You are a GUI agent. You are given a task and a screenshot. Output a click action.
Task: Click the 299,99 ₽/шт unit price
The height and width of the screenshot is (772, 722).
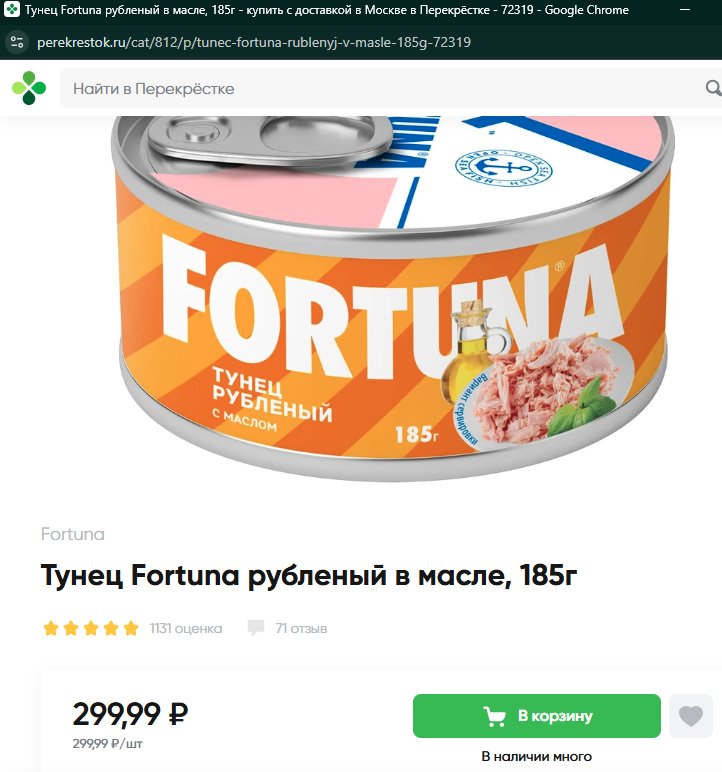(108, 743)
